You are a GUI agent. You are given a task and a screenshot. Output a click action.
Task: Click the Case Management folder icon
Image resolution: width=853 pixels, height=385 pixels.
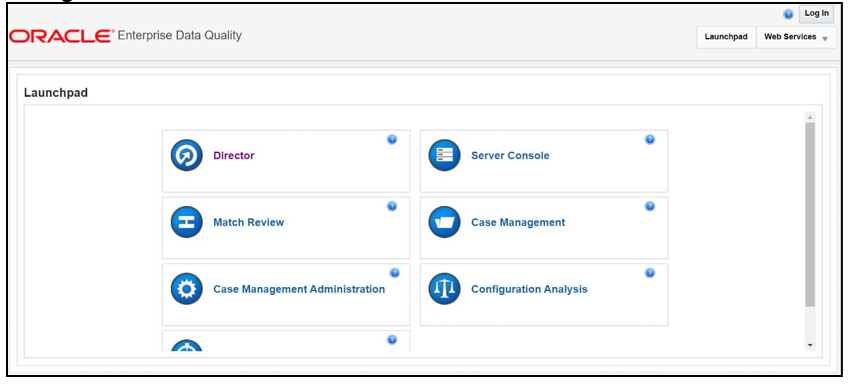[444, 222]
